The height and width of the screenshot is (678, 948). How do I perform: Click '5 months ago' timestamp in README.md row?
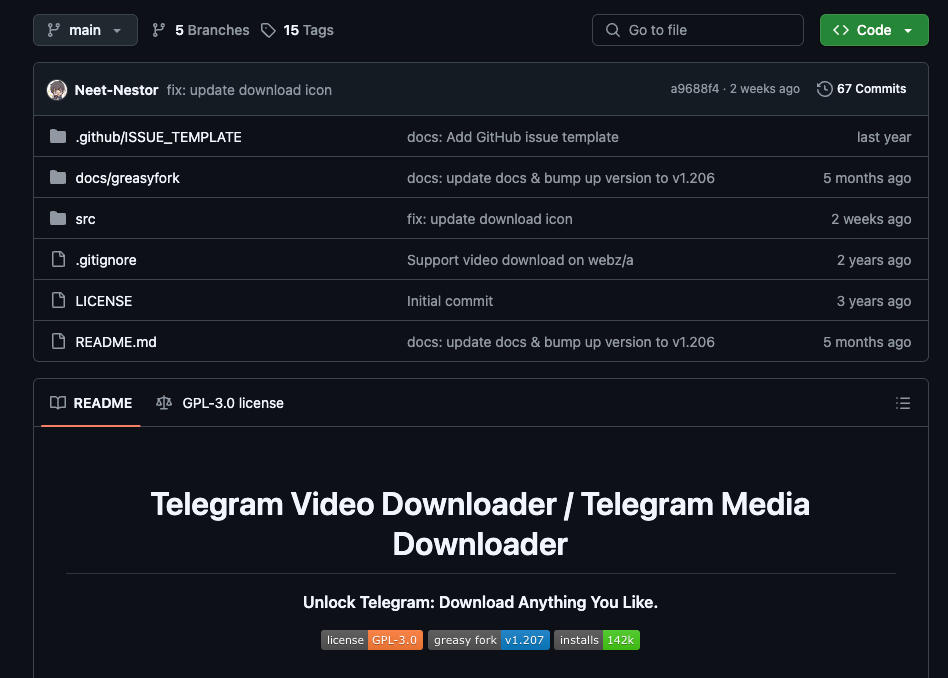click(867, 342)
